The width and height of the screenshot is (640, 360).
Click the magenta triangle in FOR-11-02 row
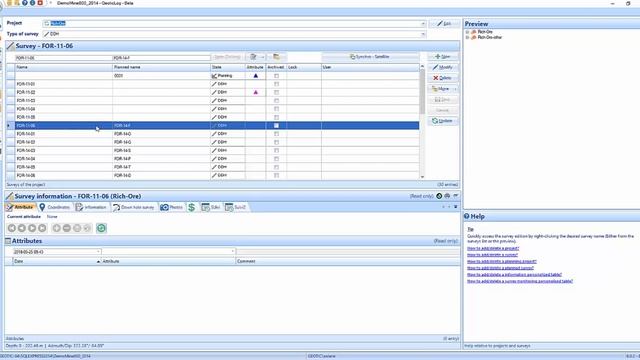point(256,92)
